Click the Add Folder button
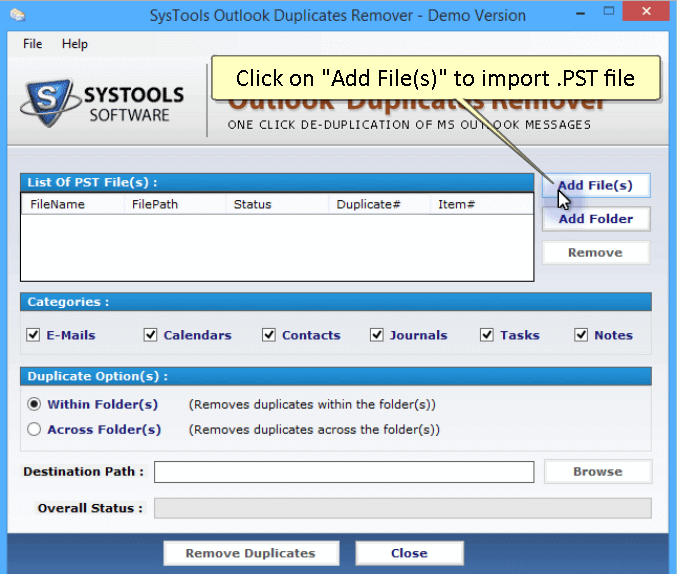The image size is (677, 574). point(596,219)
